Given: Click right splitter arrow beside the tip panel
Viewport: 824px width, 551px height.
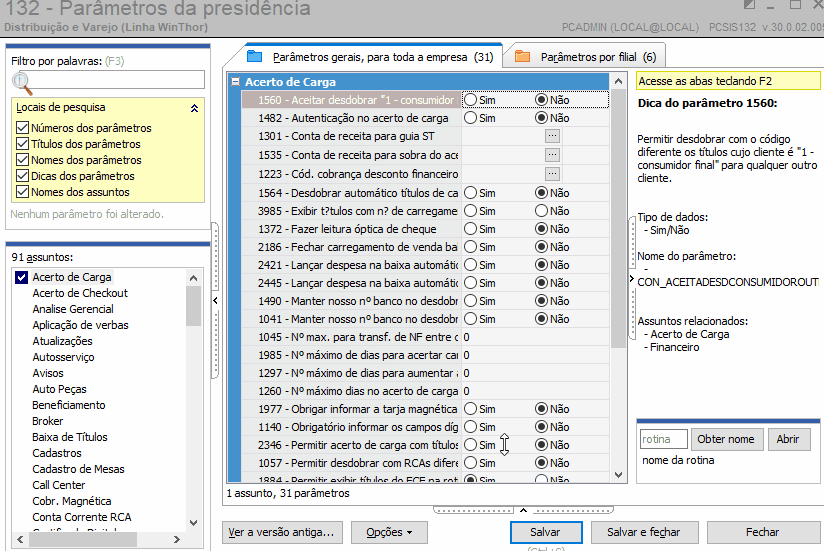Looking at the screenshot, I should click(632, 279).
